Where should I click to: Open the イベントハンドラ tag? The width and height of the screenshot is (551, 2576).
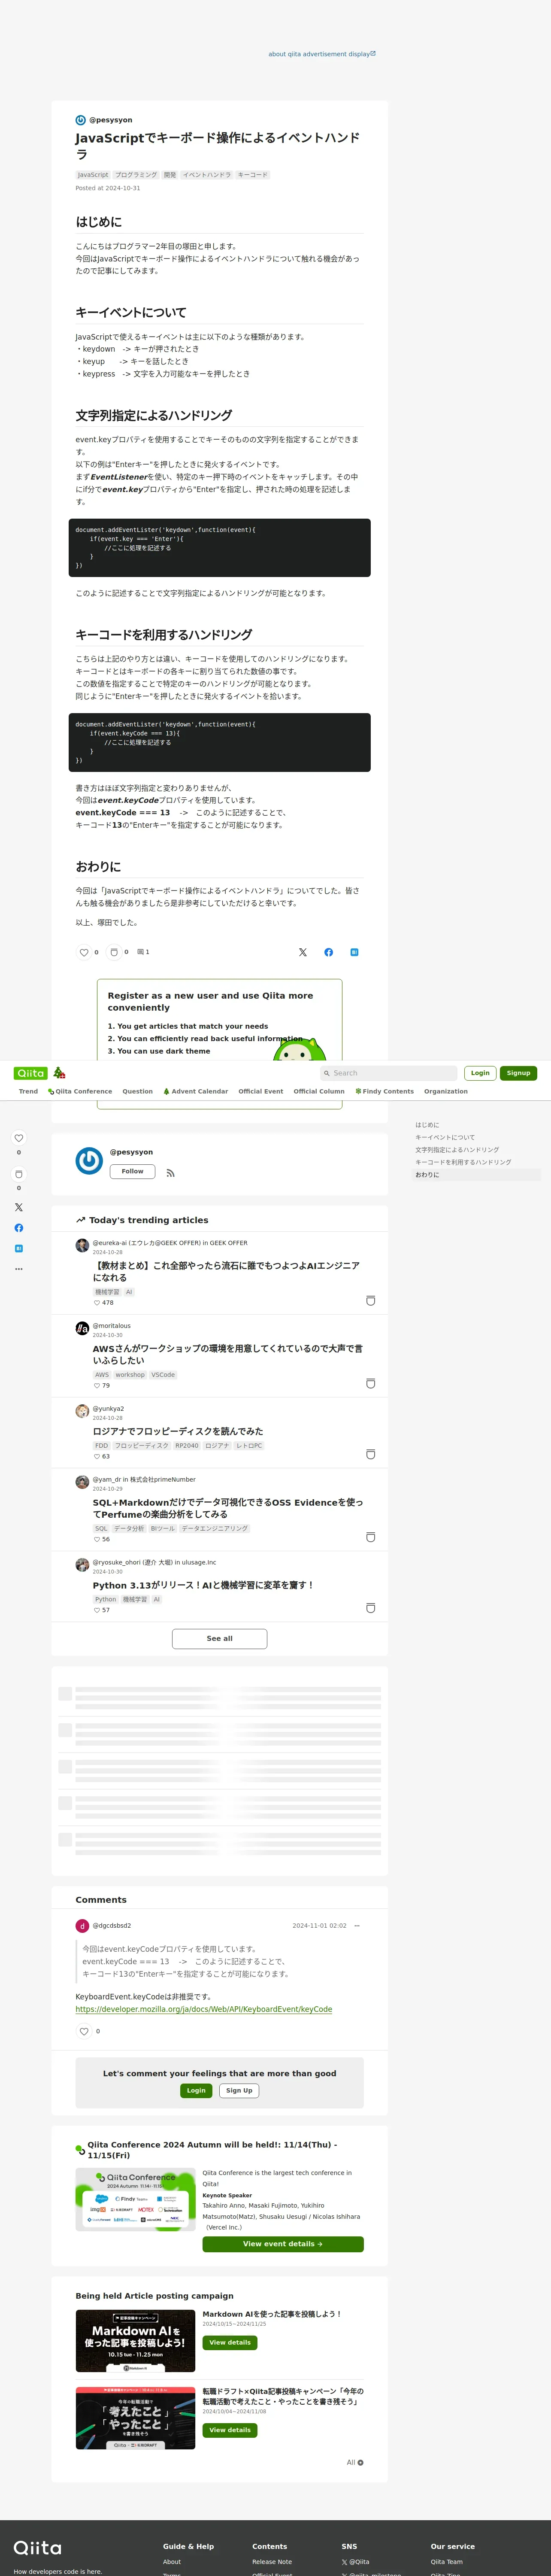[207, 175]
